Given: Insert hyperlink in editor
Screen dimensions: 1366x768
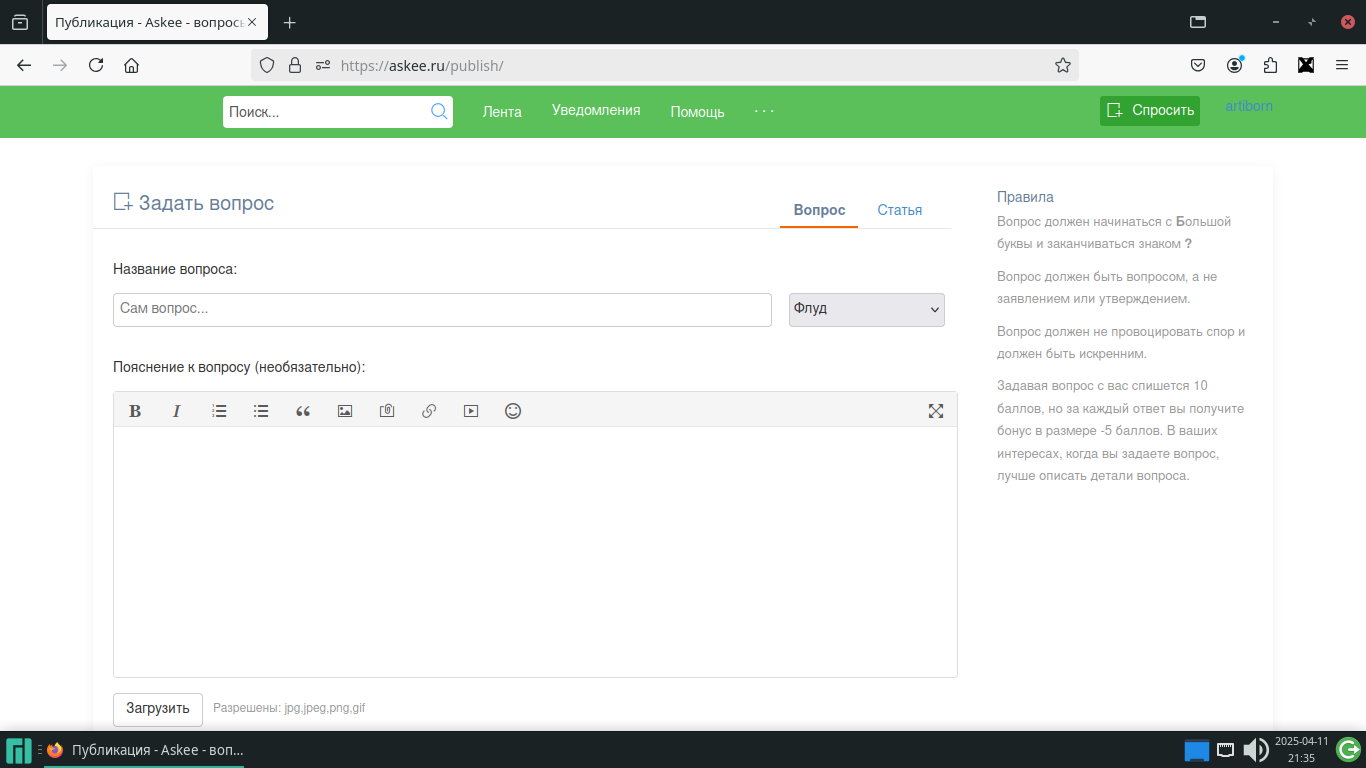Looking at the screenshot, I should click(x=429, y=411).
